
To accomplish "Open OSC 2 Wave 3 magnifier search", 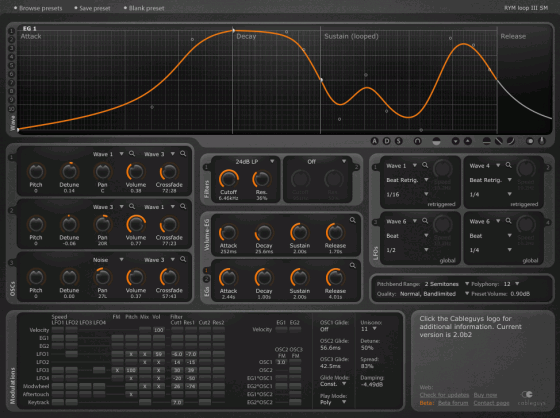I will tap(132, 206).
